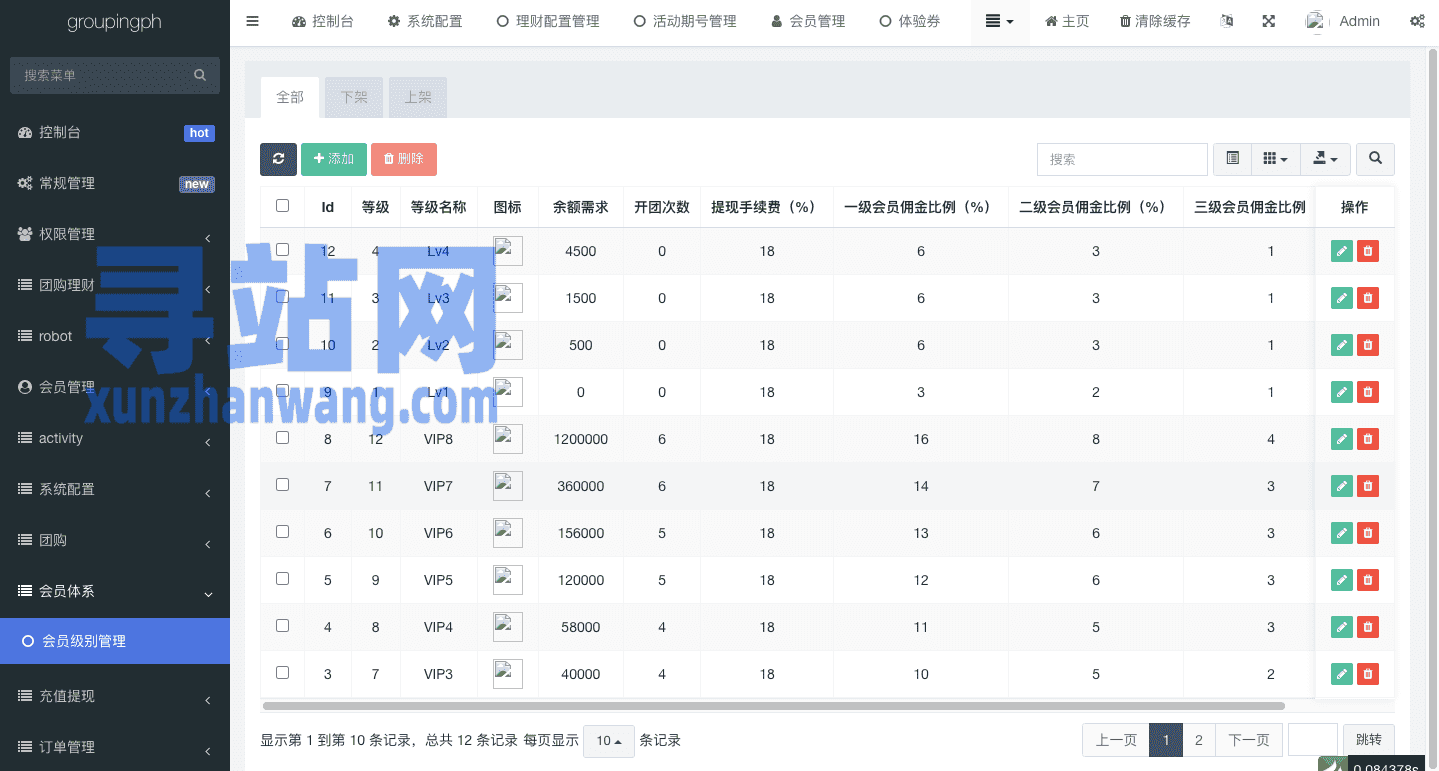Expand 权限管理 in sidebar
This screenshot has width=1439, height=771.
[115, 234]
